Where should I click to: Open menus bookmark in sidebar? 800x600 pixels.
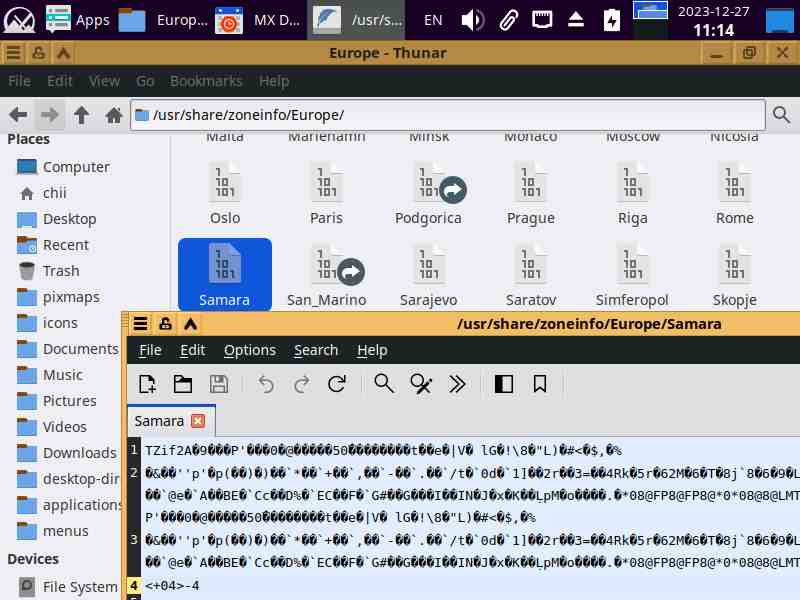(x=53, y=531)
